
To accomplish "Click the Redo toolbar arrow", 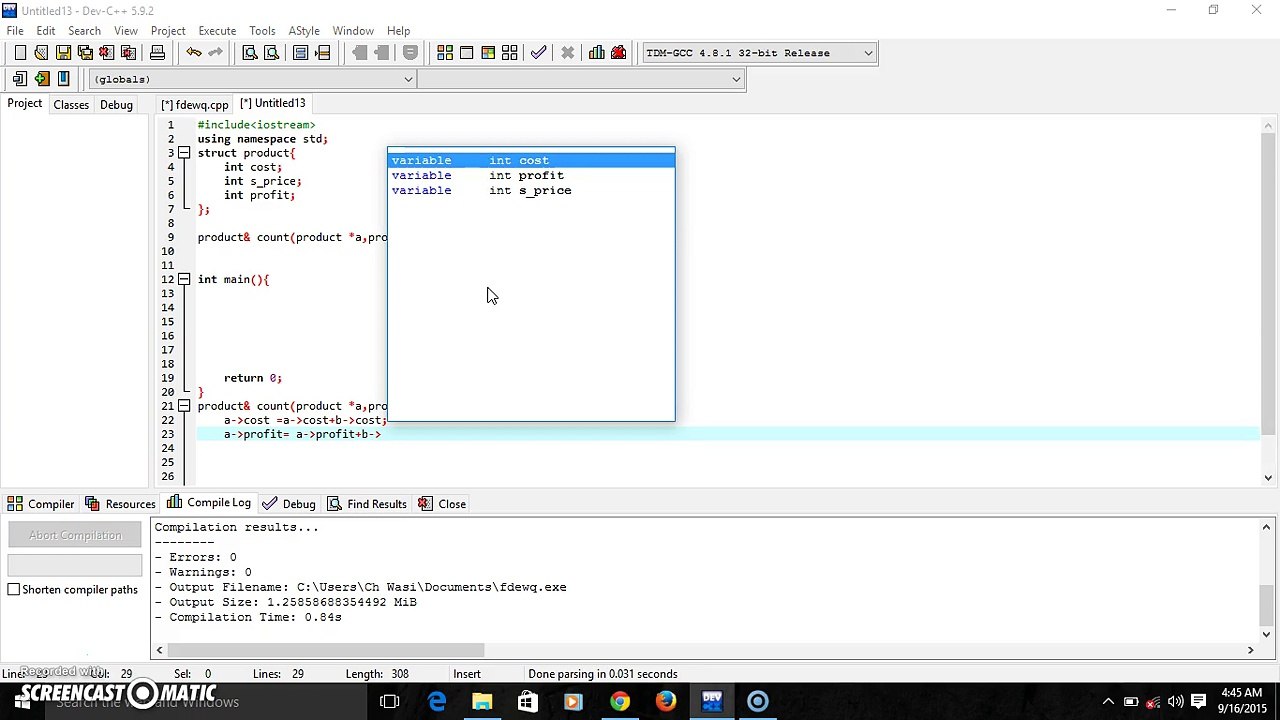I will tap(215, 53).
